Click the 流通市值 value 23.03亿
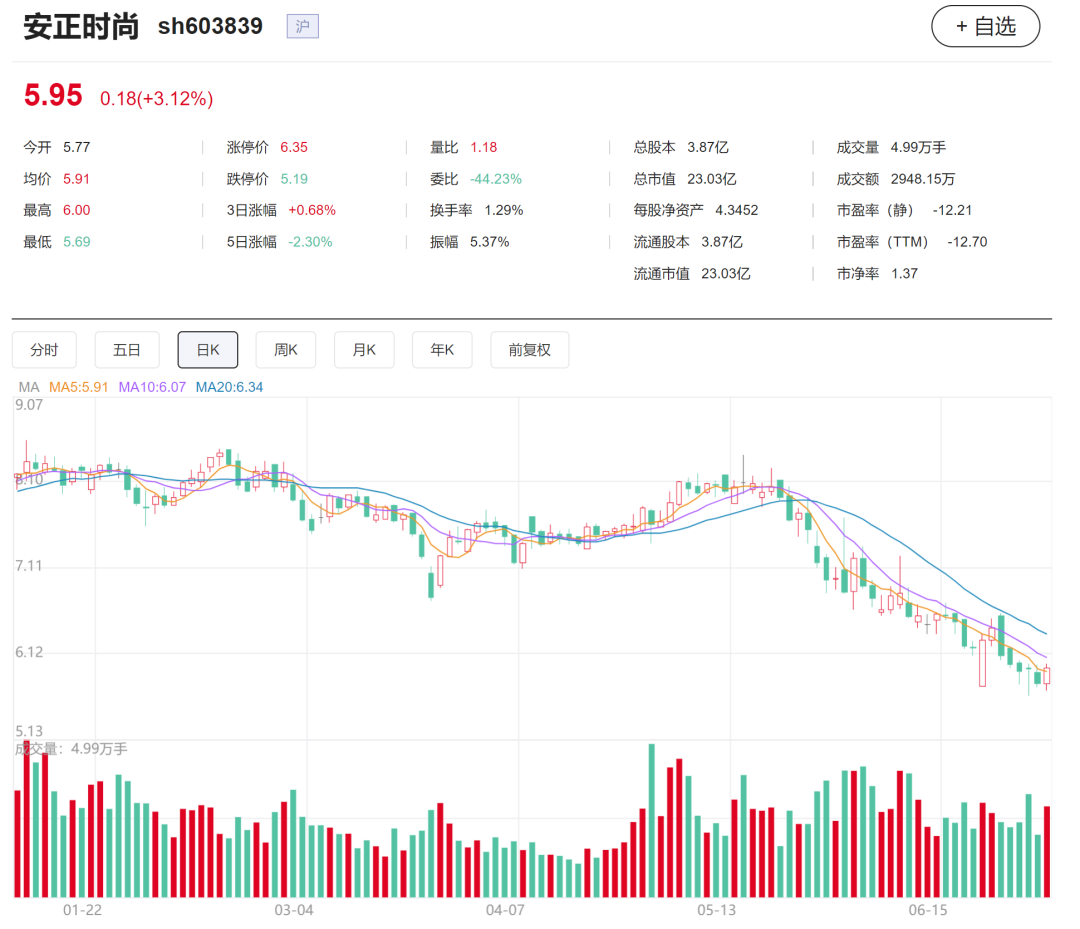 [x=726, y=273]
